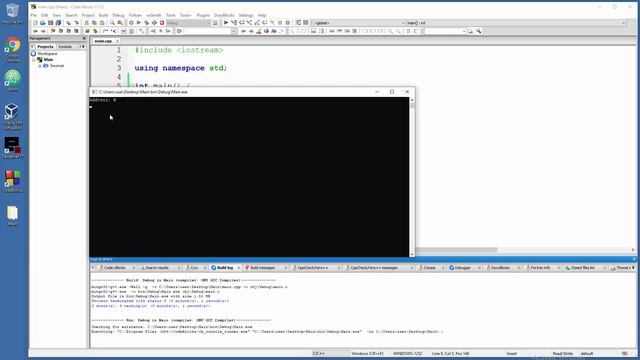This screenshot has height=360, width=640.
Task: Click the Build and run toolbar icon
Action: coord(147,23)
